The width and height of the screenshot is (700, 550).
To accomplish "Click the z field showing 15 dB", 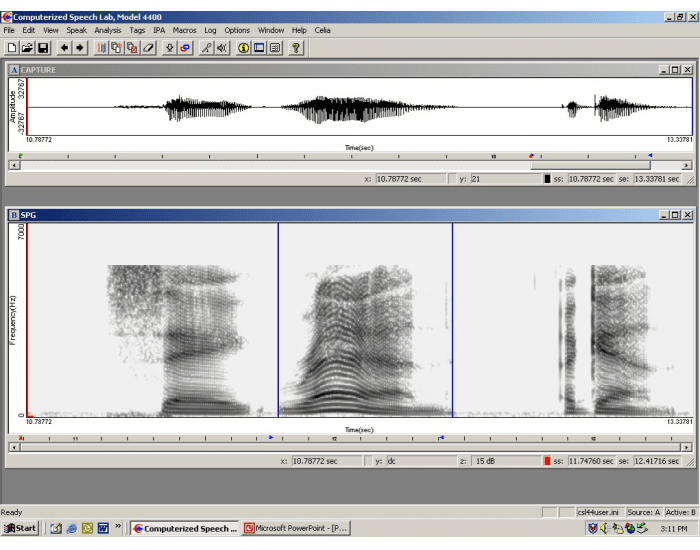I will click(506, 461).
